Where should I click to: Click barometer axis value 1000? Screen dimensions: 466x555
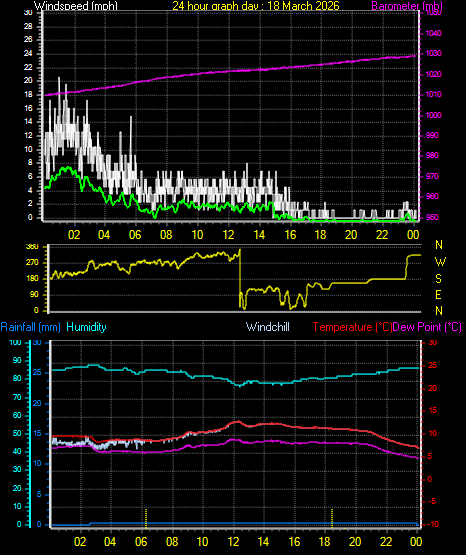pyautogui.click(x=433, y=115)
